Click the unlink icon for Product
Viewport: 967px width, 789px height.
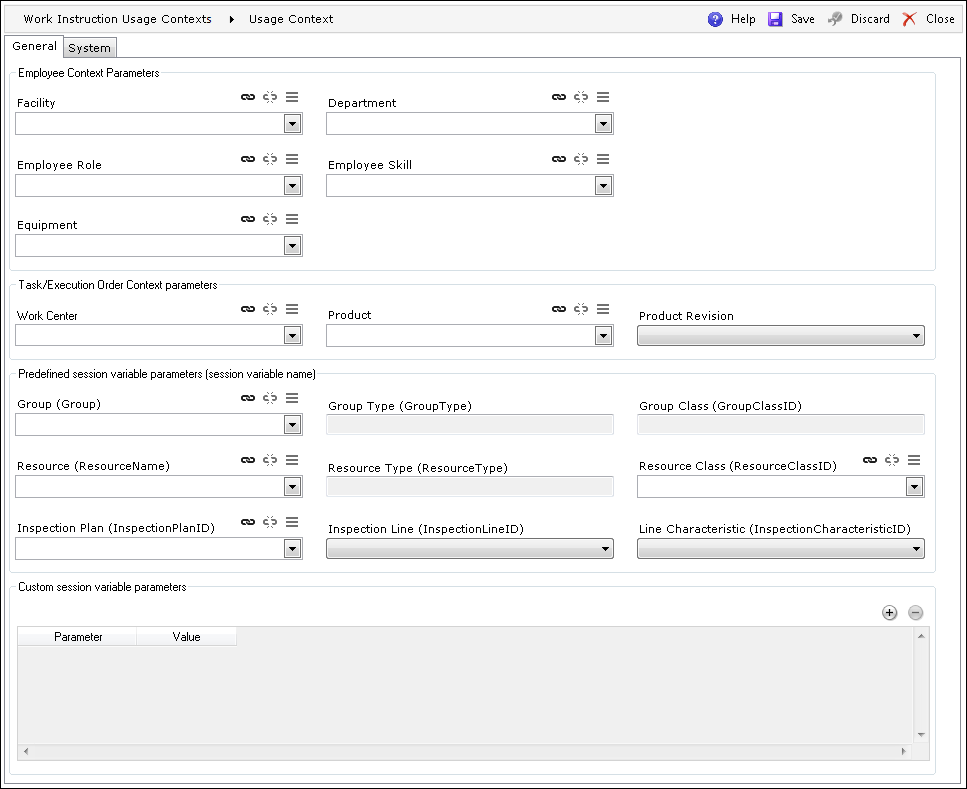(581, 309)
